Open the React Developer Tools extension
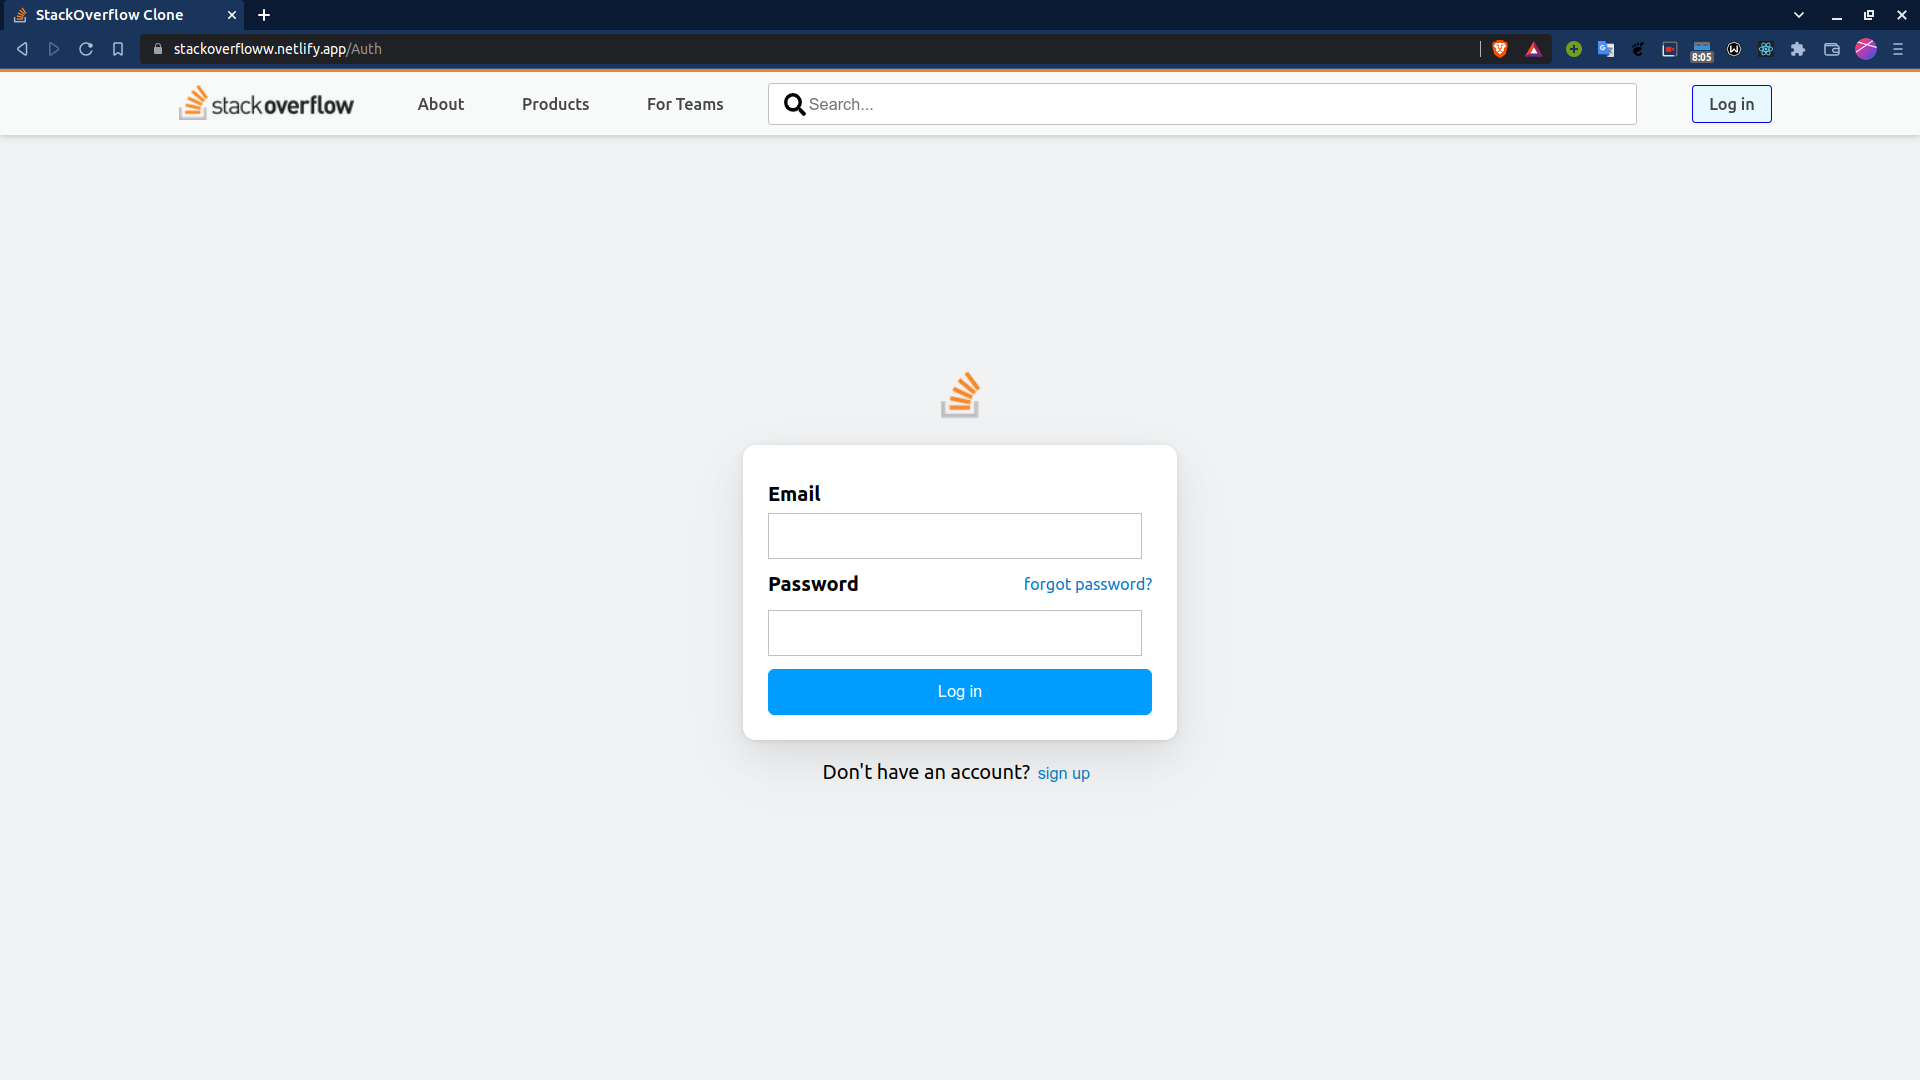Viewport: 1920px width, 1080px height. coord(1766,49)
